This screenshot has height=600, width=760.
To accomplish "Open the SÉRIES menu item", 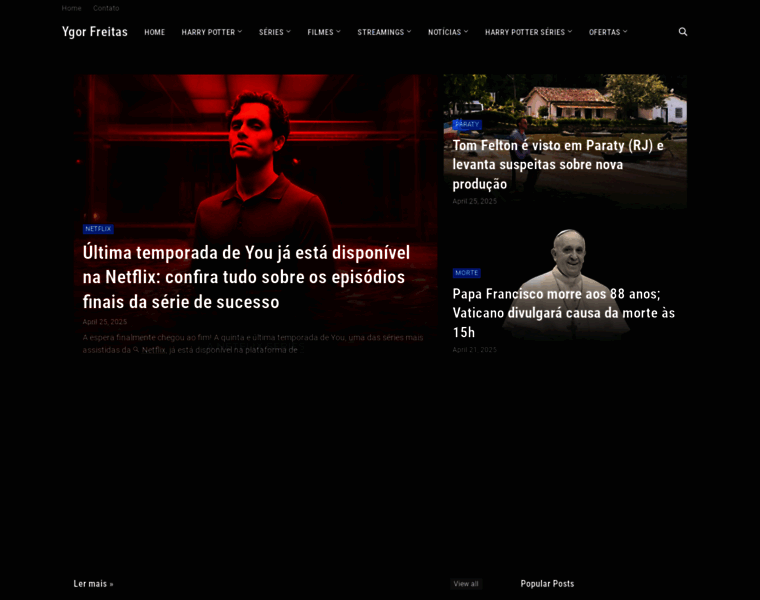I will pos(271,32).
